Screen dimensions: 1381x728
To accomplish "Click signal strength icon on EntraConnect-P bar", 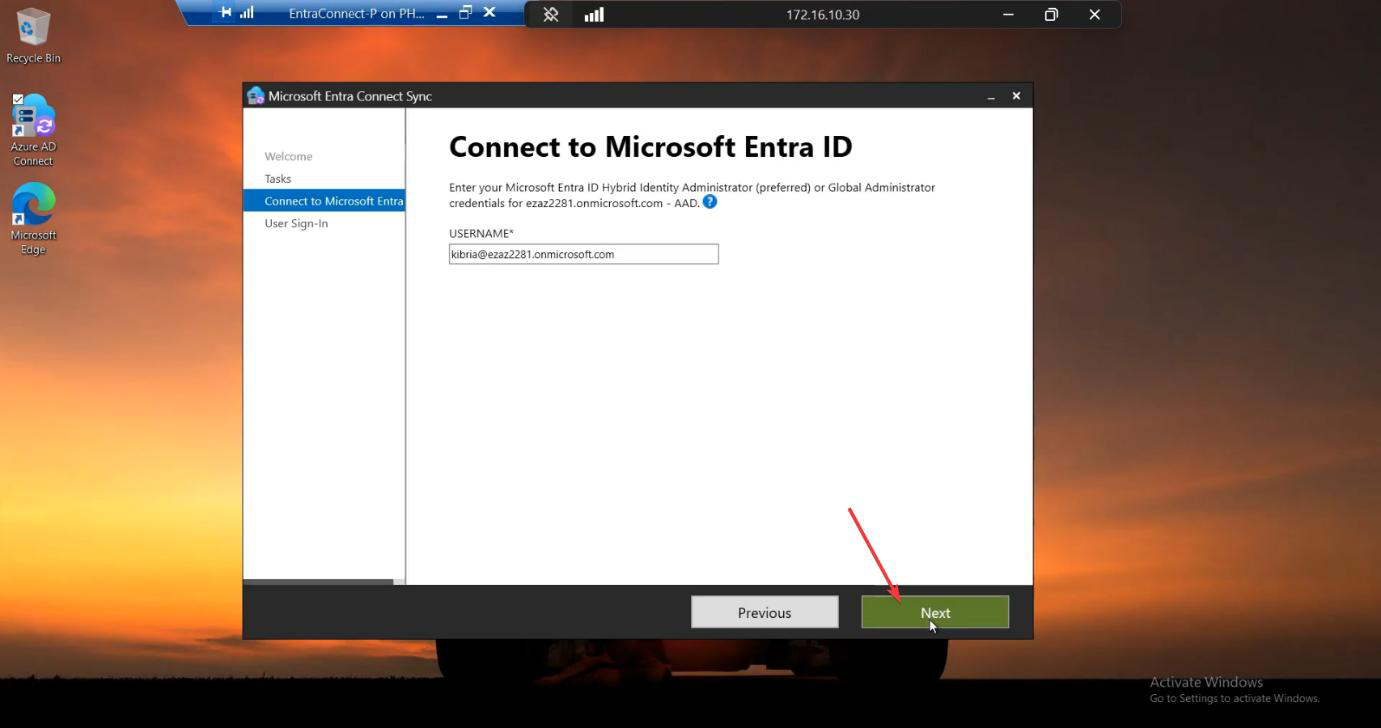I will coord(247,13).
